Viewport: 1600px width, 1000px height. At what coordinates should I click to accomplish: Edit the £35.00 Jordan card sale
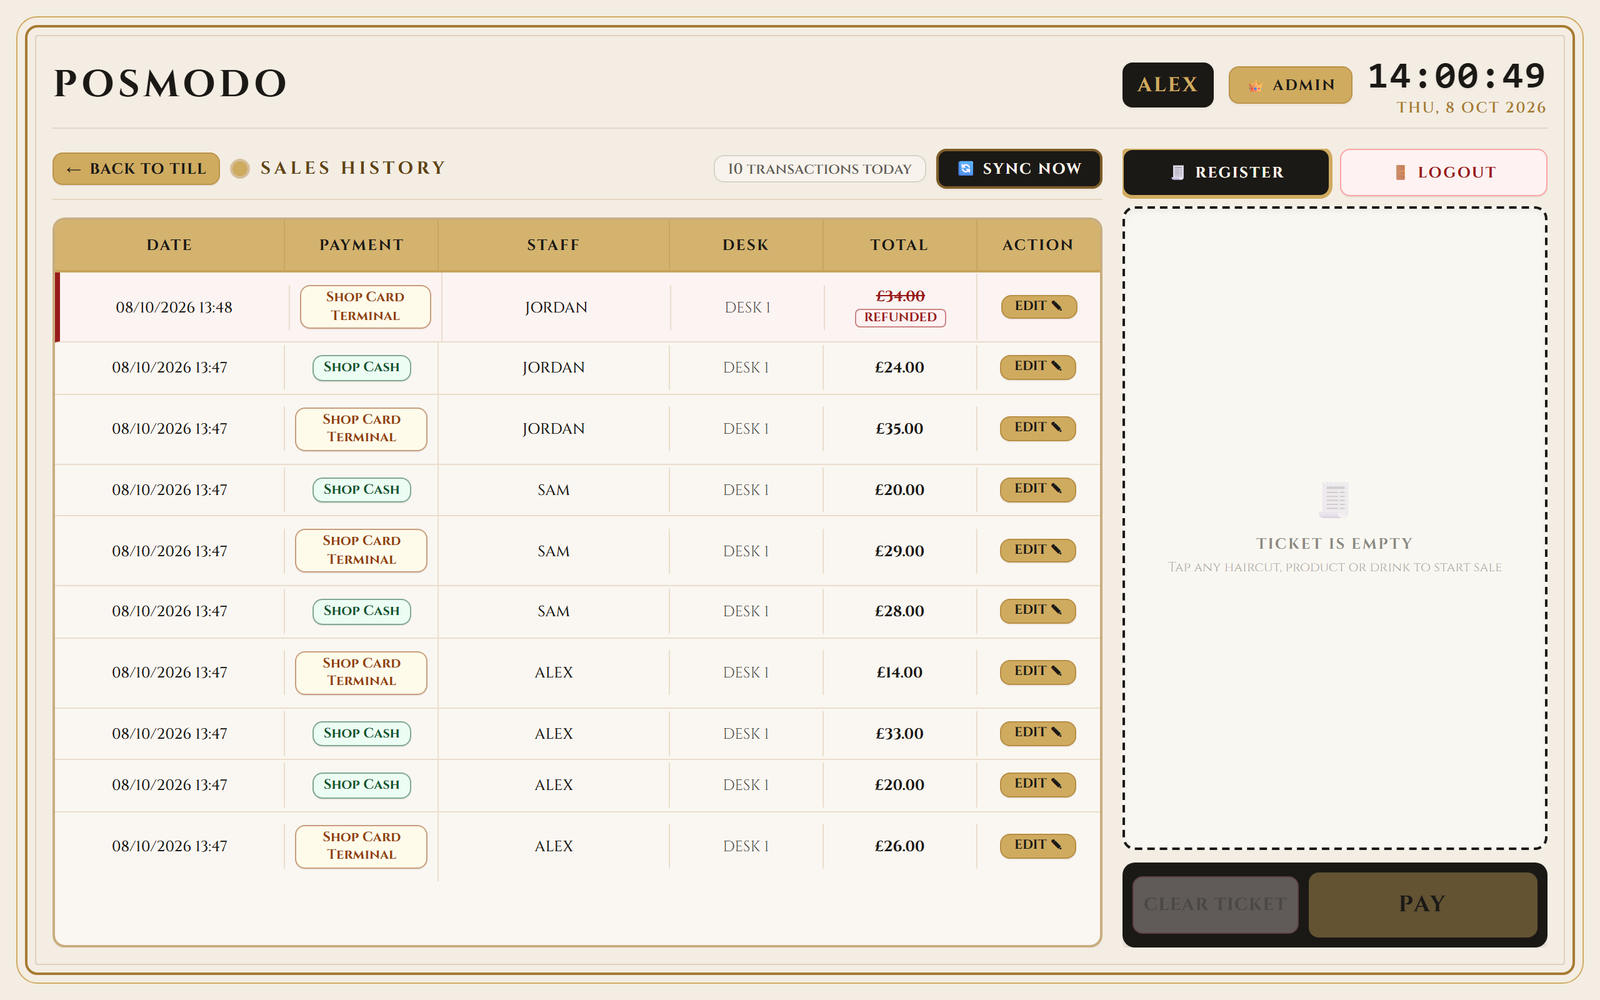(x=1038, y=428)
